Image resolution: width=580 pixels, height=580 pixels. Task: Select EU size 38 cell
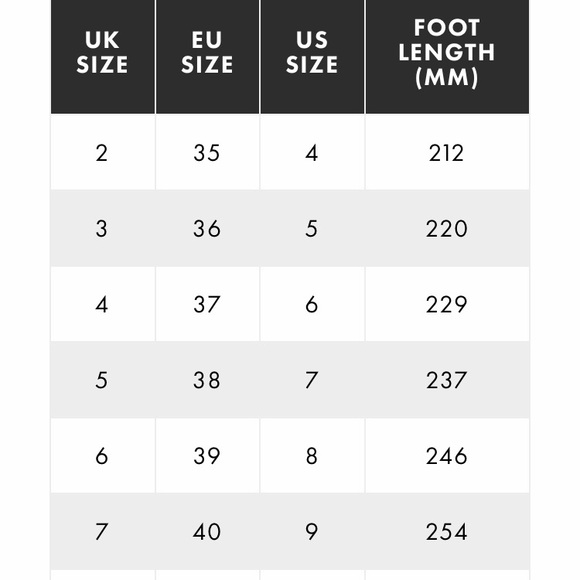click(208, 380)
